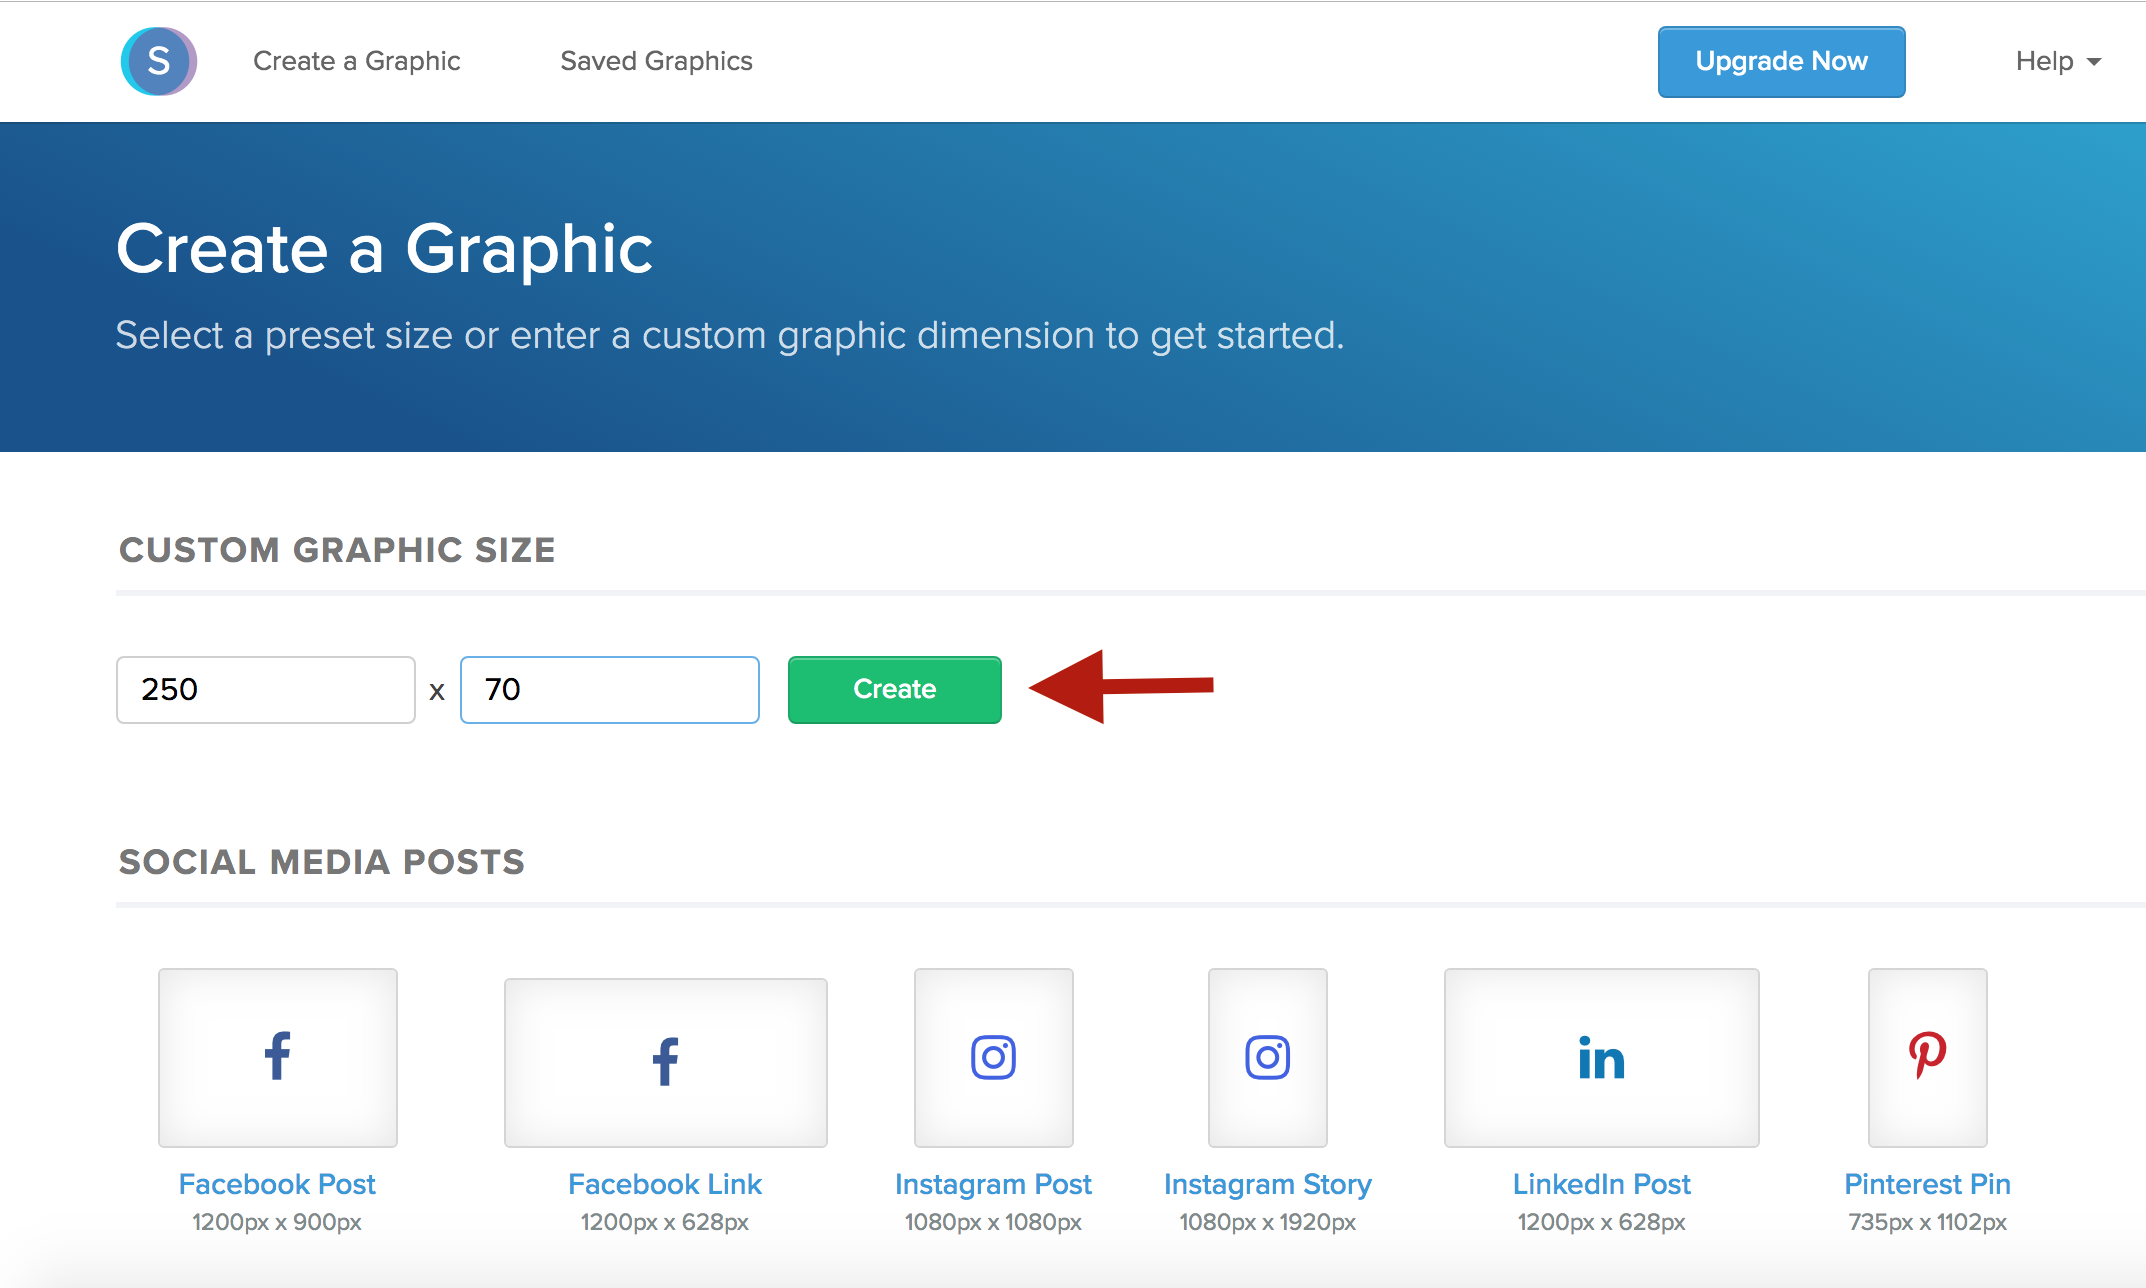Click the Snappa S logo icon
Image resolution: width=2146 pixels, height=1288 pixels.
(158, 61)
